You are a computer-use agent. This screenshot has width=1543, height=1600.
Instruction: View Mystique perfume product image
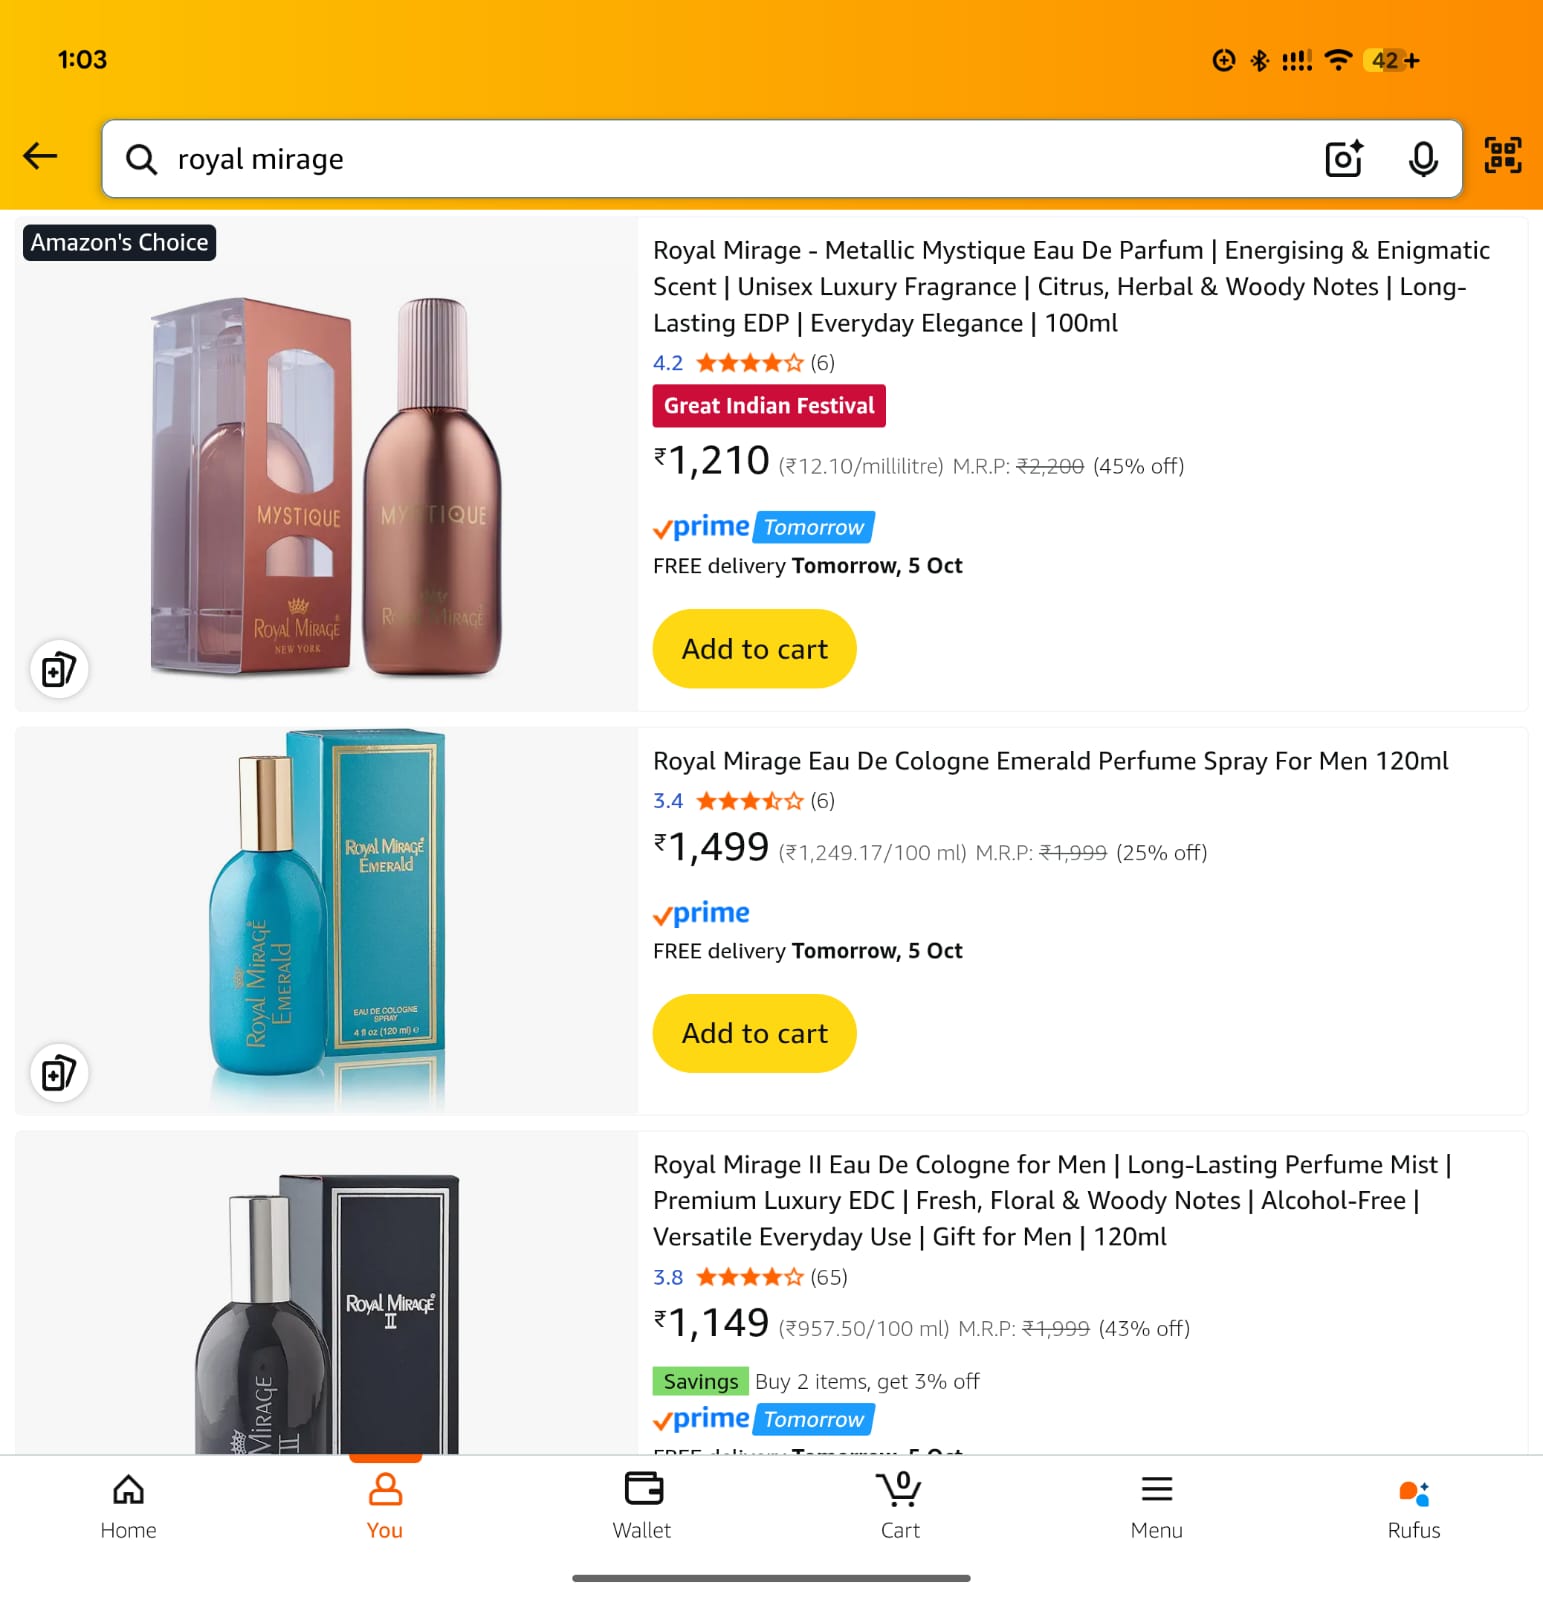pos(327,485)
